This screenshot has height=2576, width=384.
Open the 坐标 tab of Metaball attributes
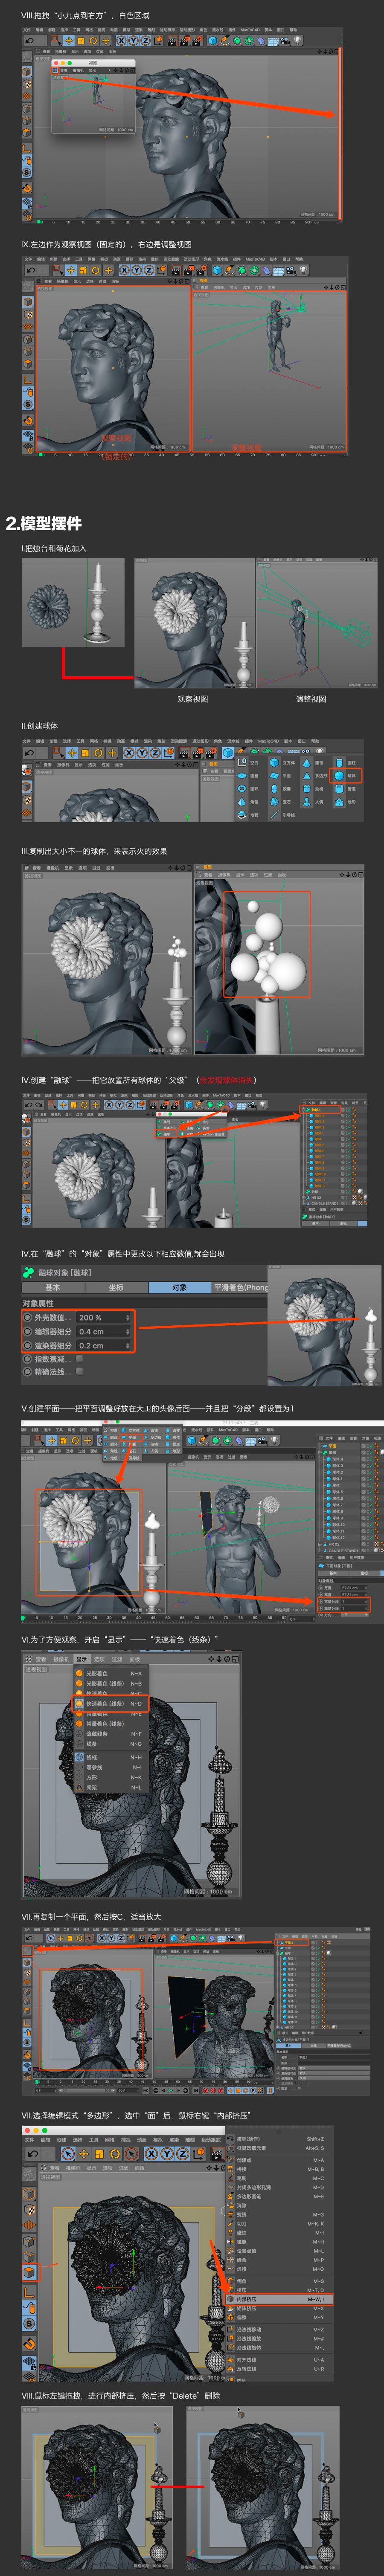pyautogui.click(x=116, y=1288)
